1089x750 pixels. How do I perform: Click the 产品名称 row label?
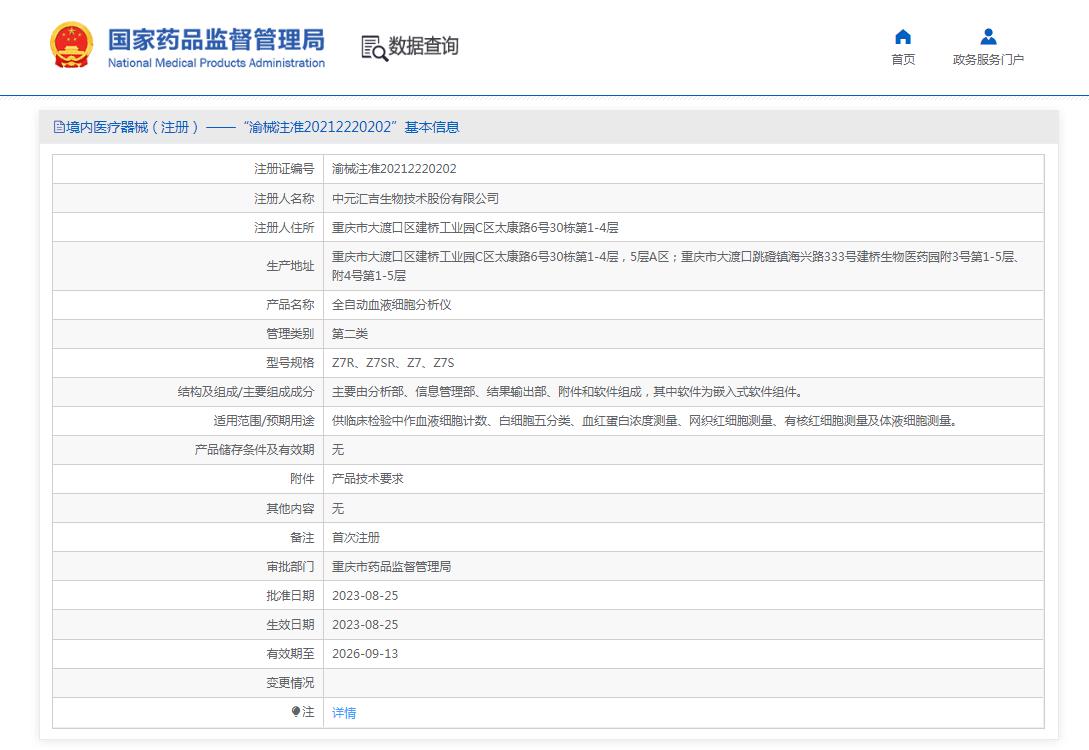pos(290,305)
